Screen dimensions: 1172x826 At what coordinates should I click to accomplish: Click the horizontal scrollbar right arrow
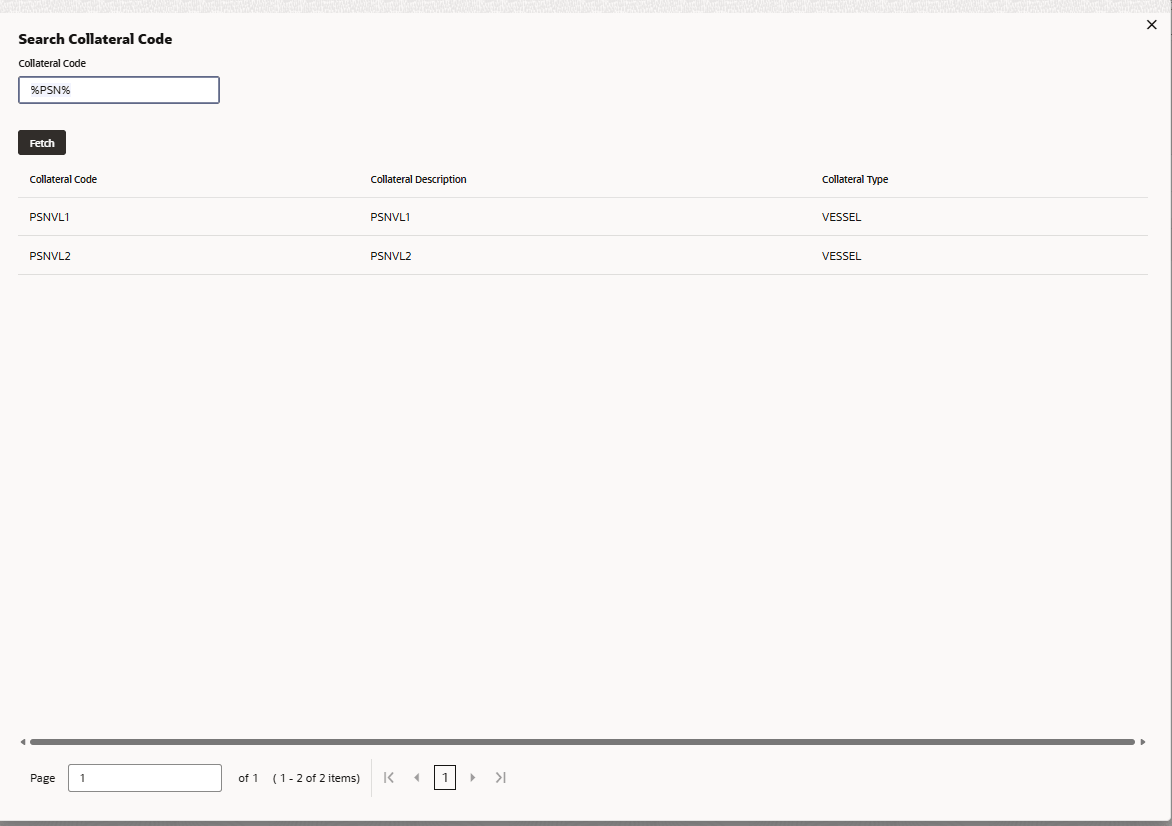pyautogui.click(x=1143, y=742)
